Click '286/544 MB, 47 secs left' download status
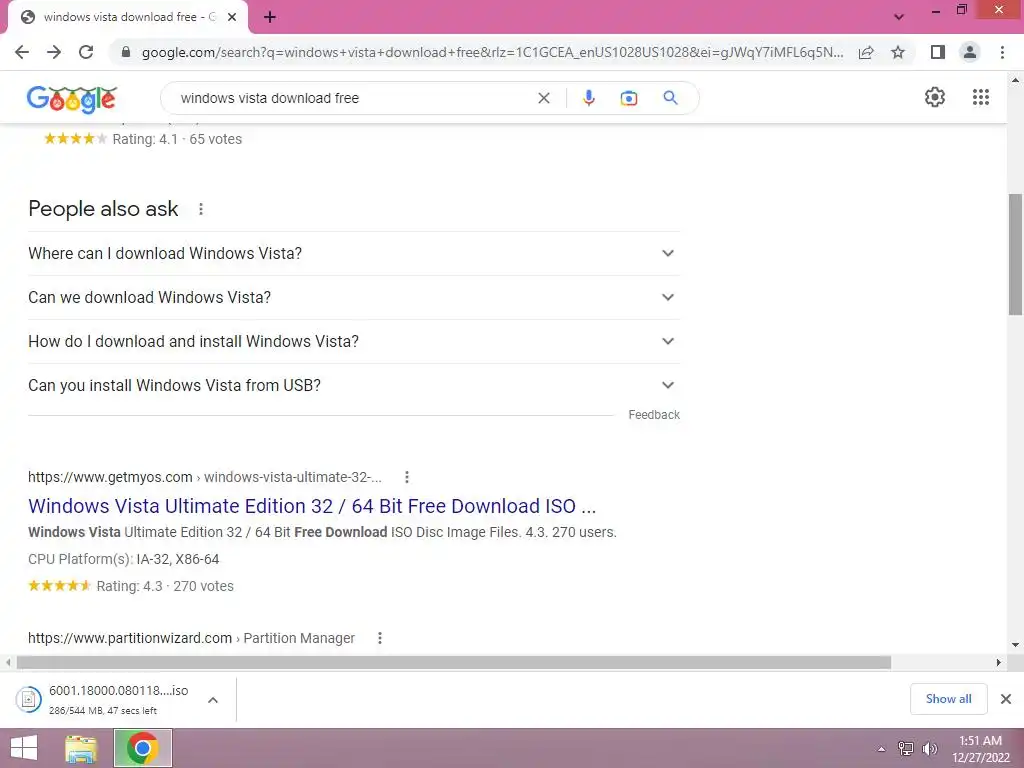Image resolution: width=1024 pixels, height=768 pixels. (103, 711)
